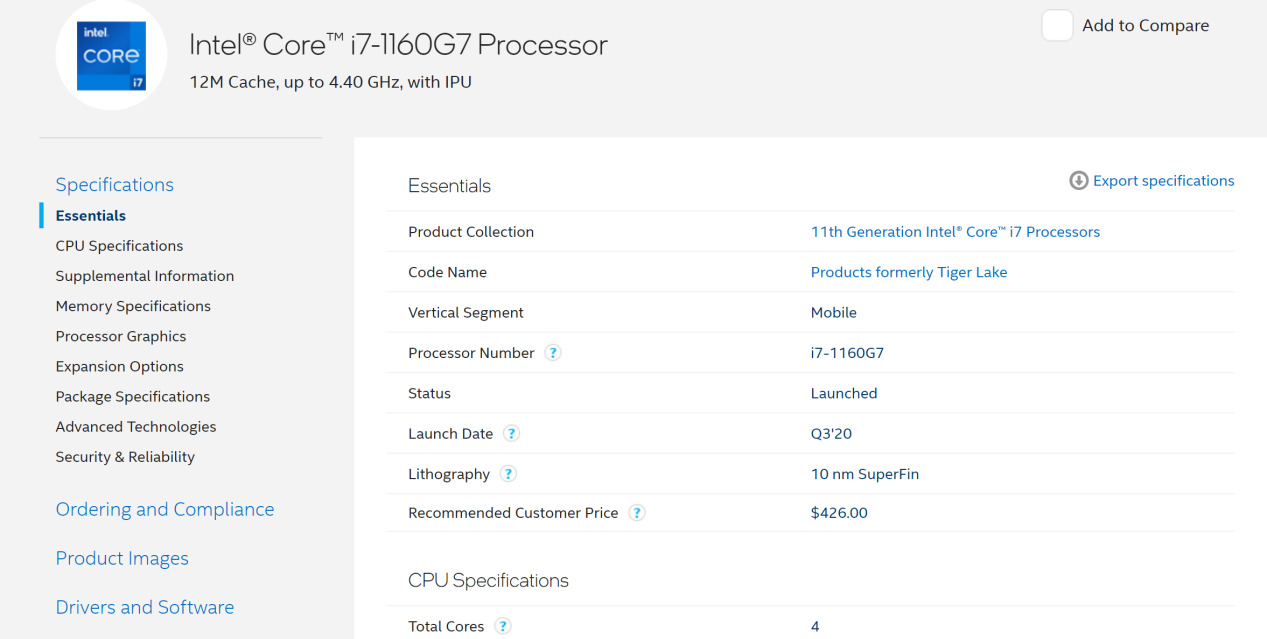Select Supplemental Information in sidebar

point(145,276)
